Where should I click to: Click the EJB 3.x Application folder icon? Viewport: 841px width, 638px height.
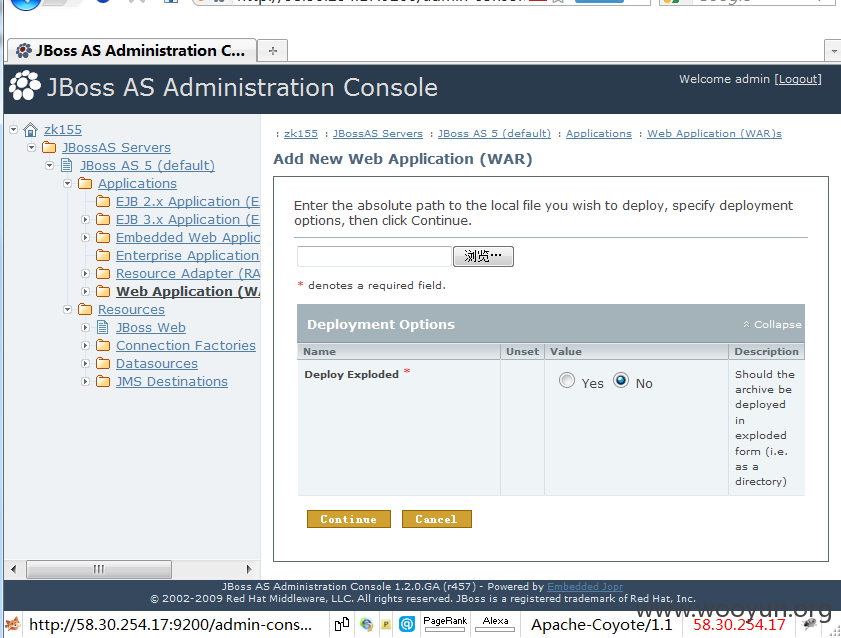click(103, 219)
